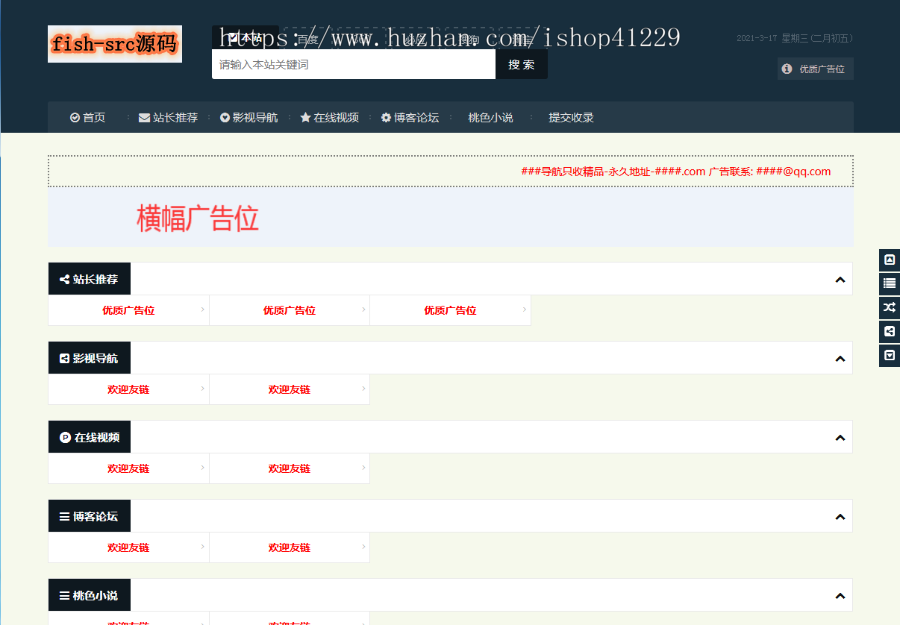Click the 2021-3-17 星期三 date text

794,38
